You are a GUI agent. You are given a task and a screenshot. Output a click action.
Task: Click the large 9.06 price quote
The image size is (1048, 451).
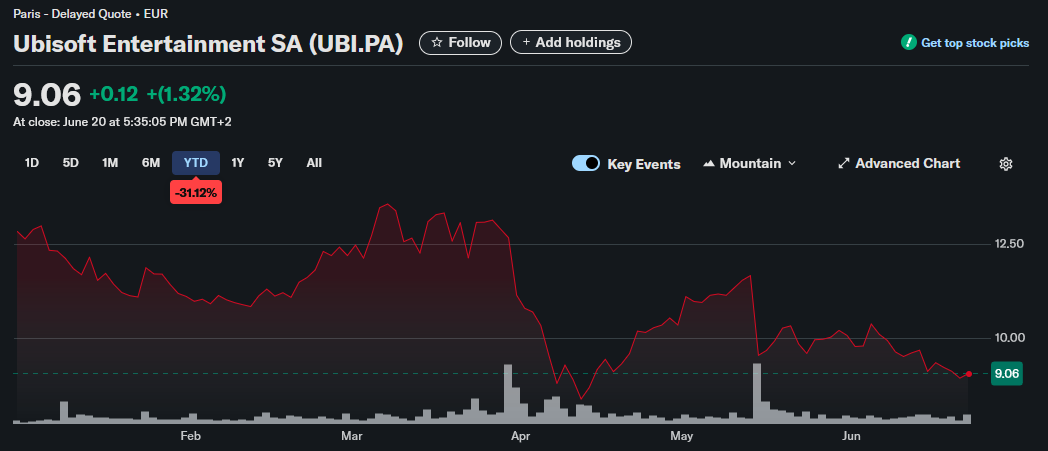pos(47,95)
